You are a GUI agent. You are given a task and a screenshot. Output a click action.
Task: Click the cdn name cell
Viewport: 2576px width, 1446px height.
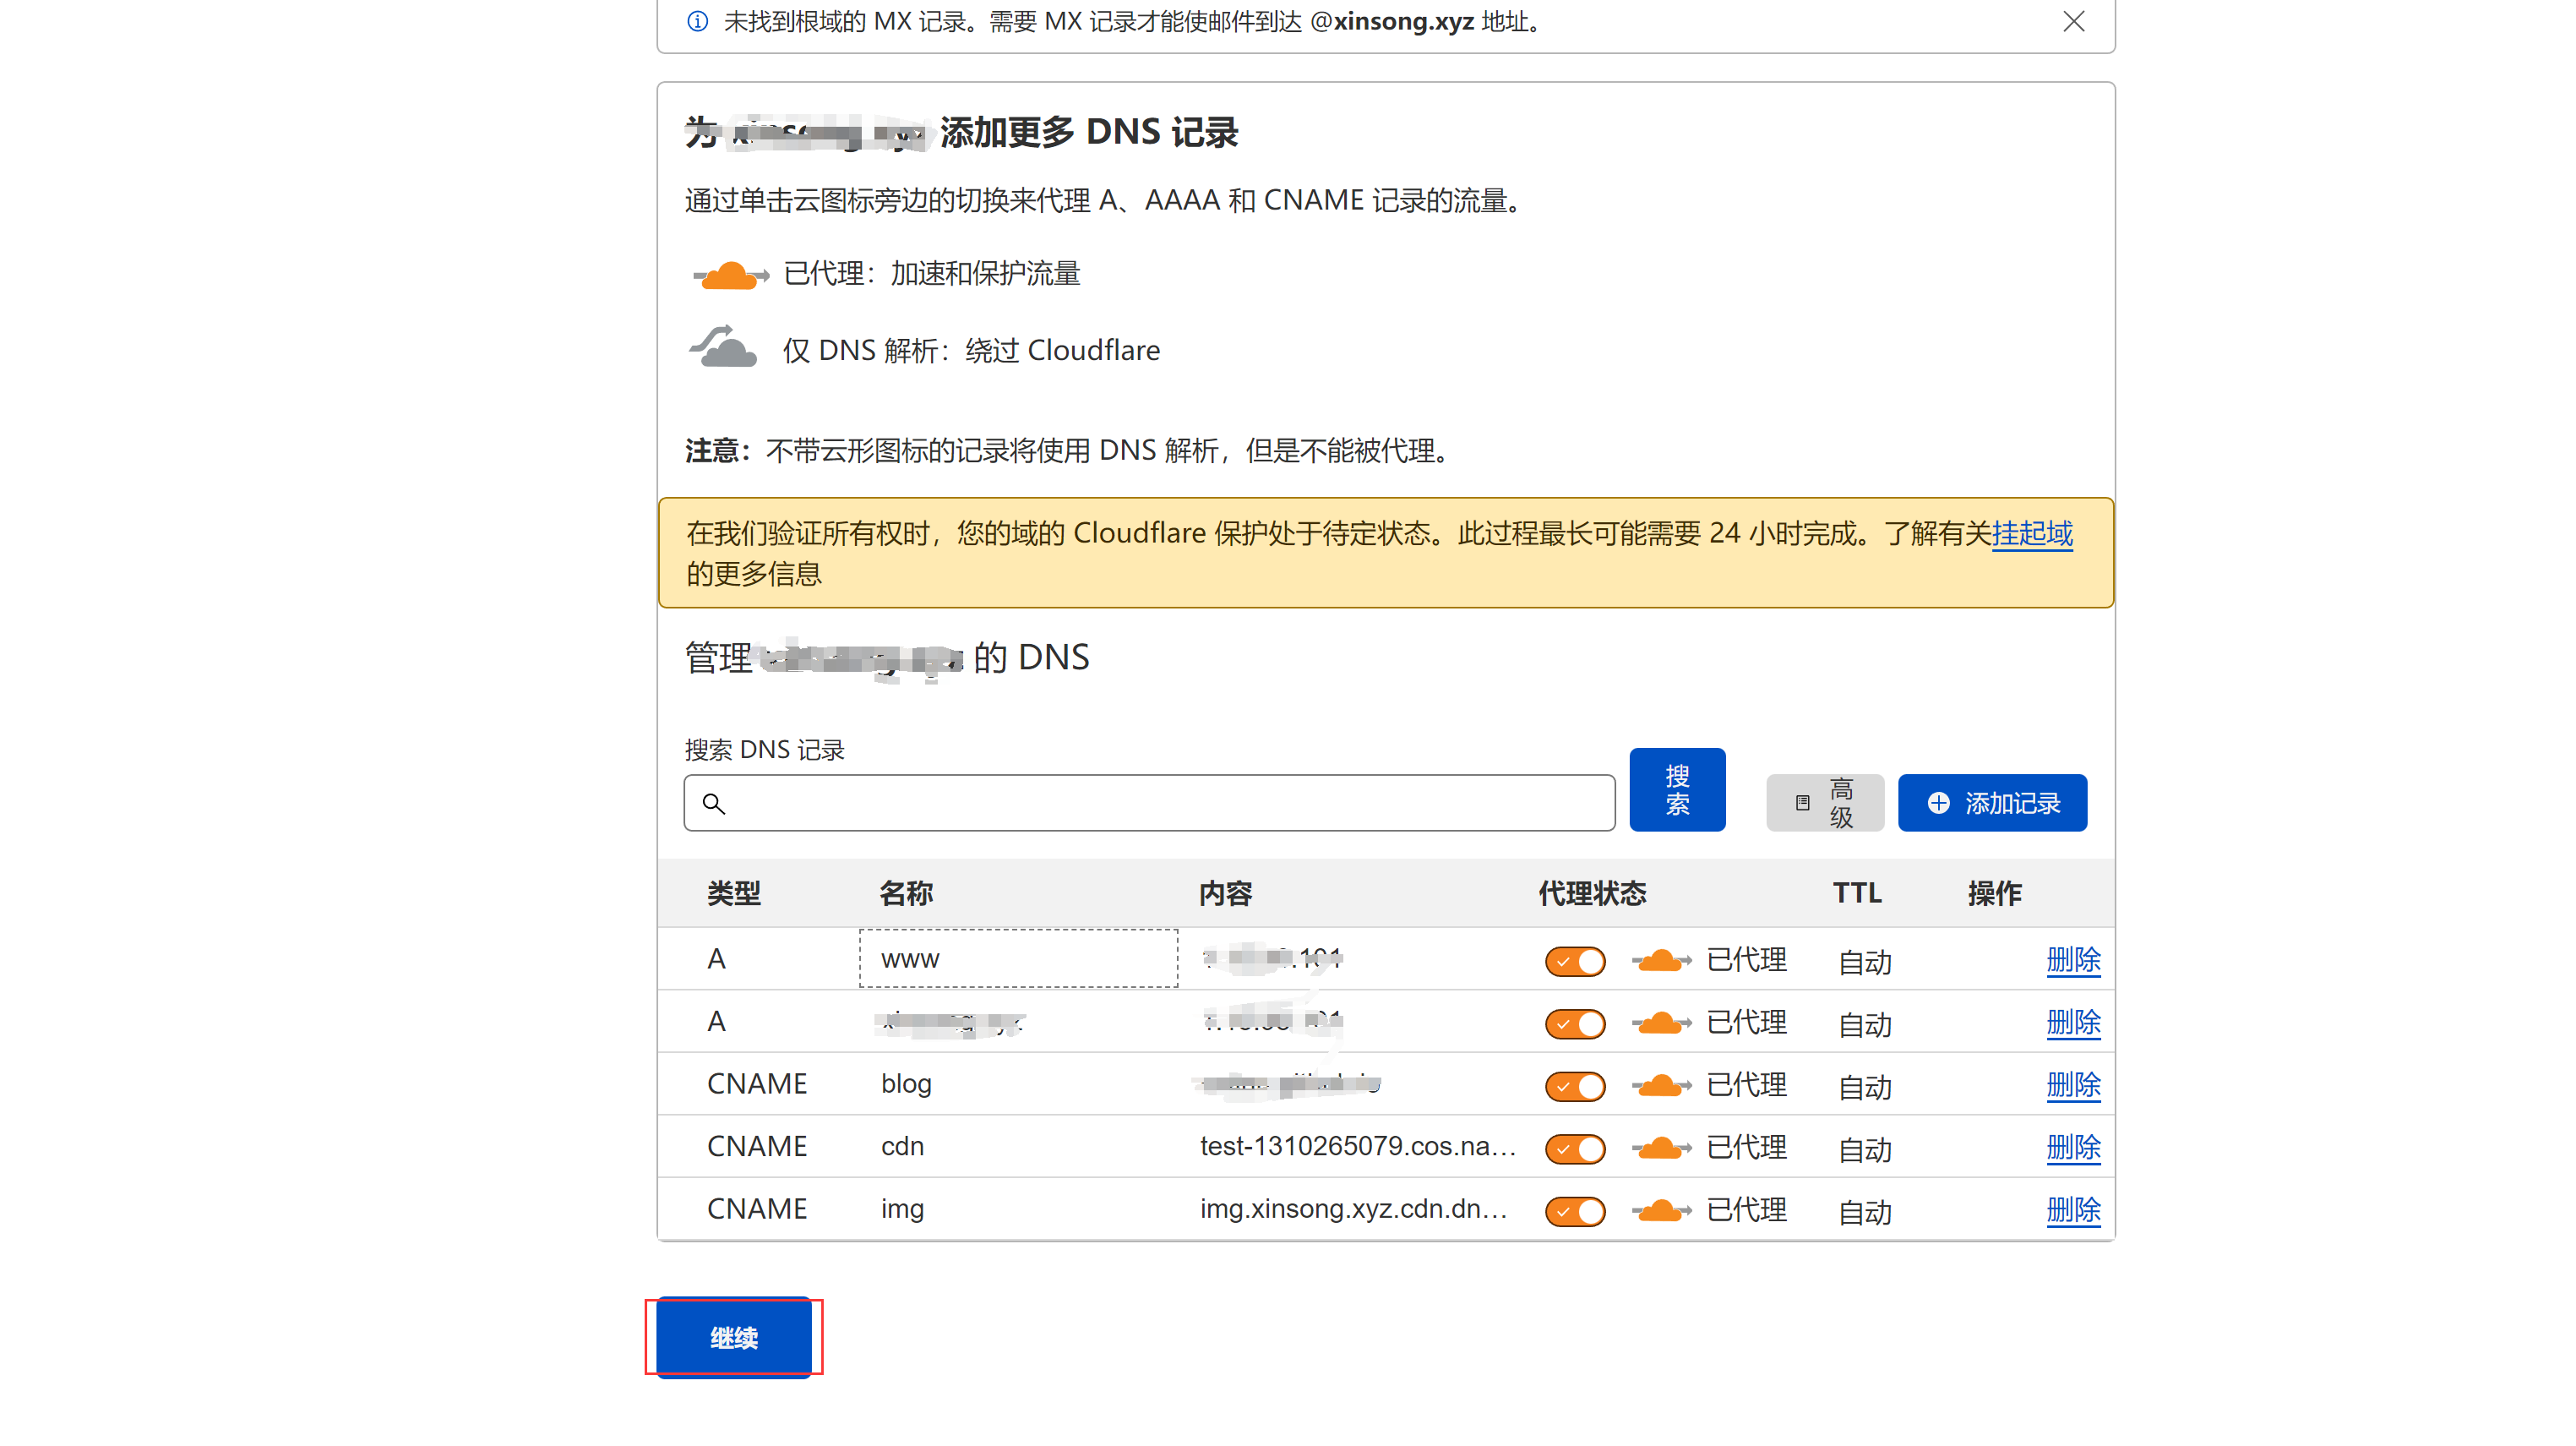pos(902,1146)
